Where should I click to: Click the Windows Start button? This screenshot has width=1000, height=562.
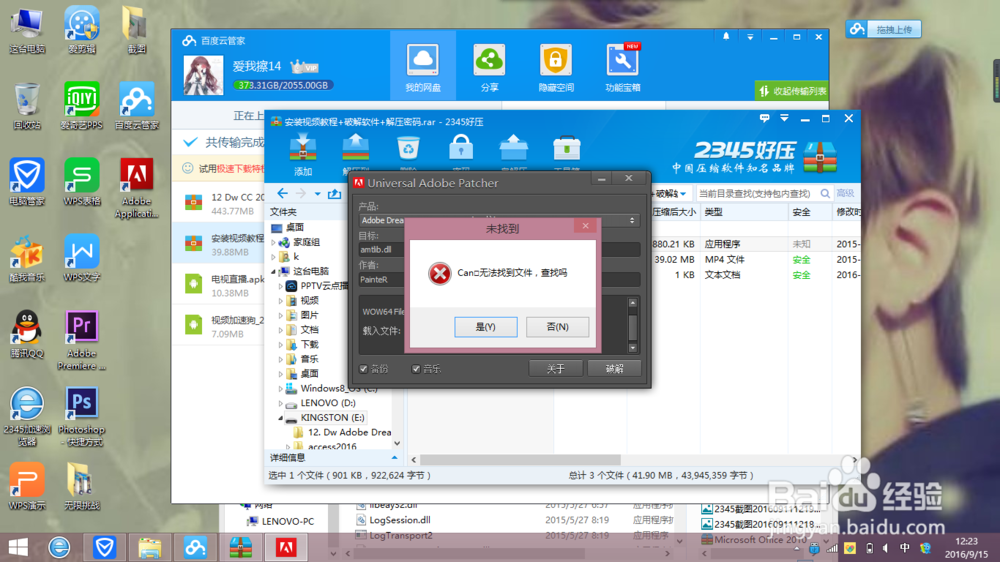(18, 547)
